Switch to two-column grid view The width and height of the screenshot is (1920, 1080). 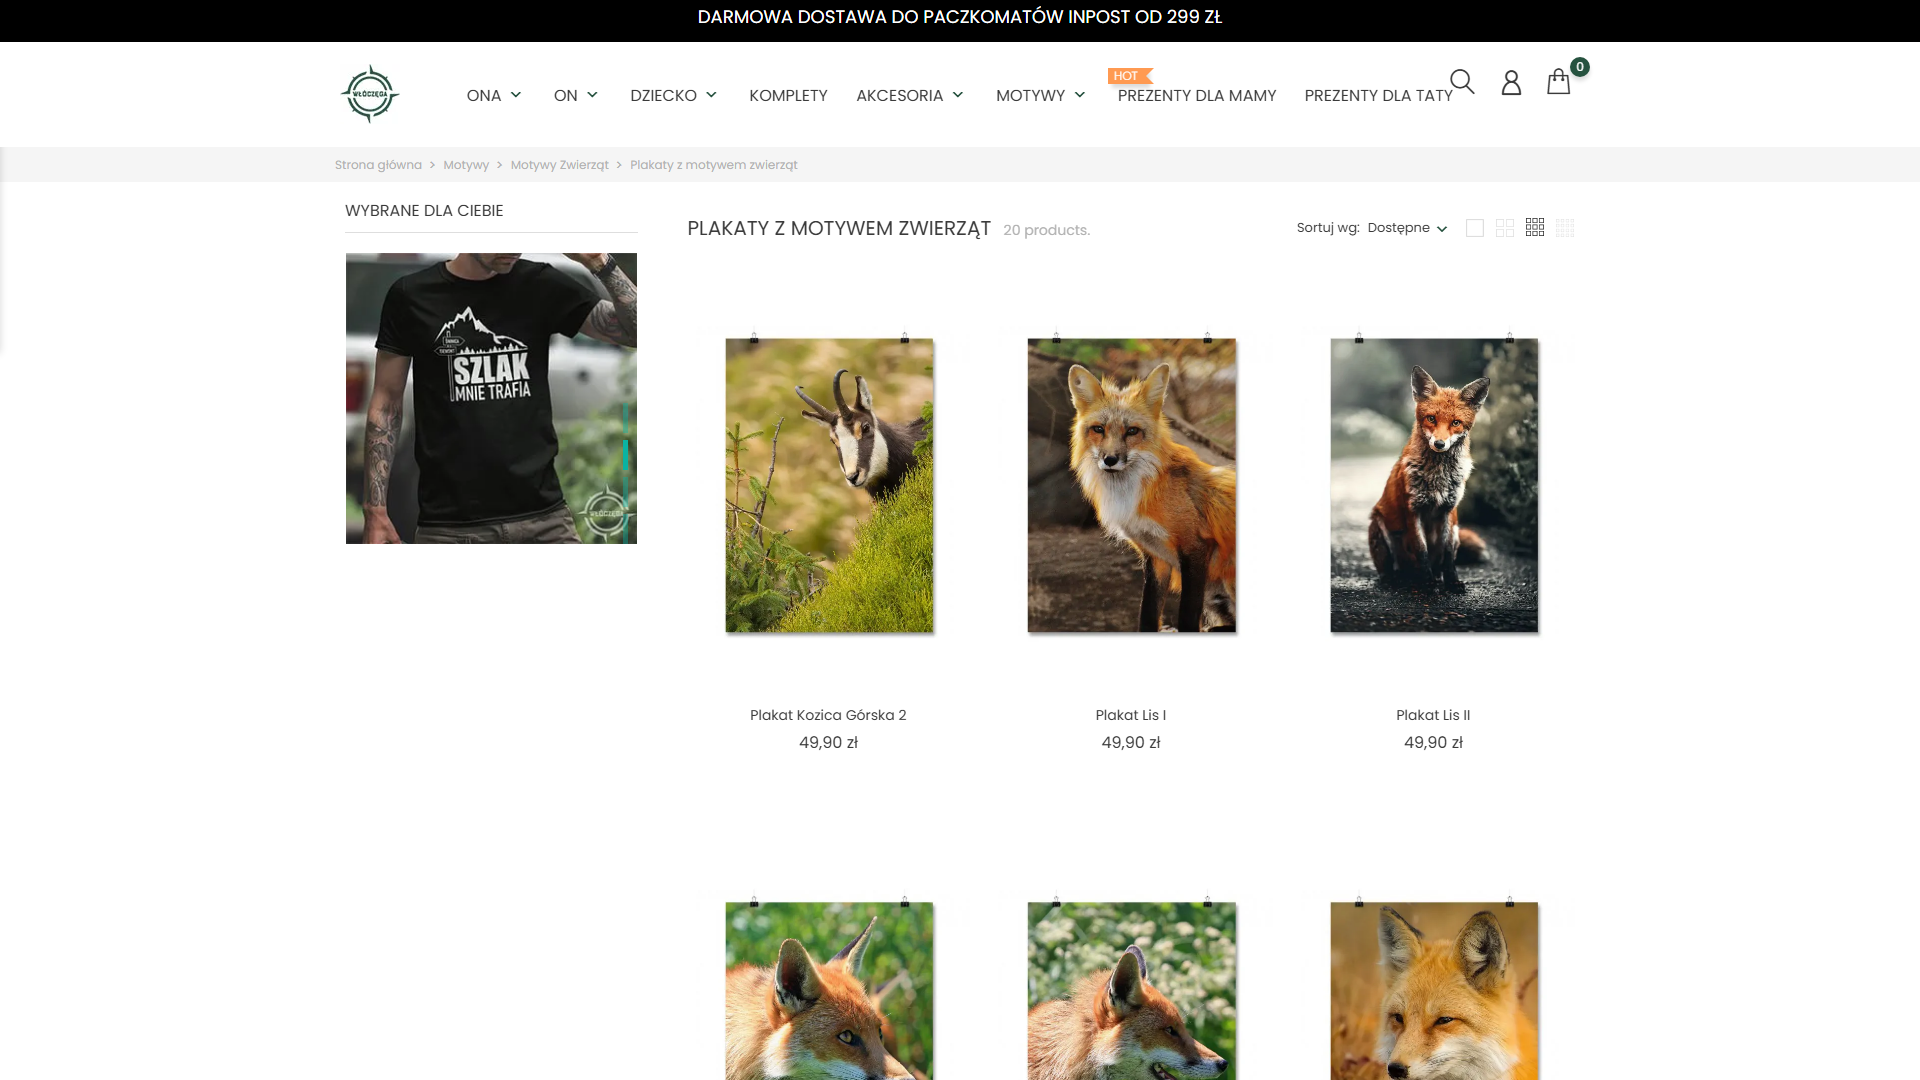pos(1505,228)
